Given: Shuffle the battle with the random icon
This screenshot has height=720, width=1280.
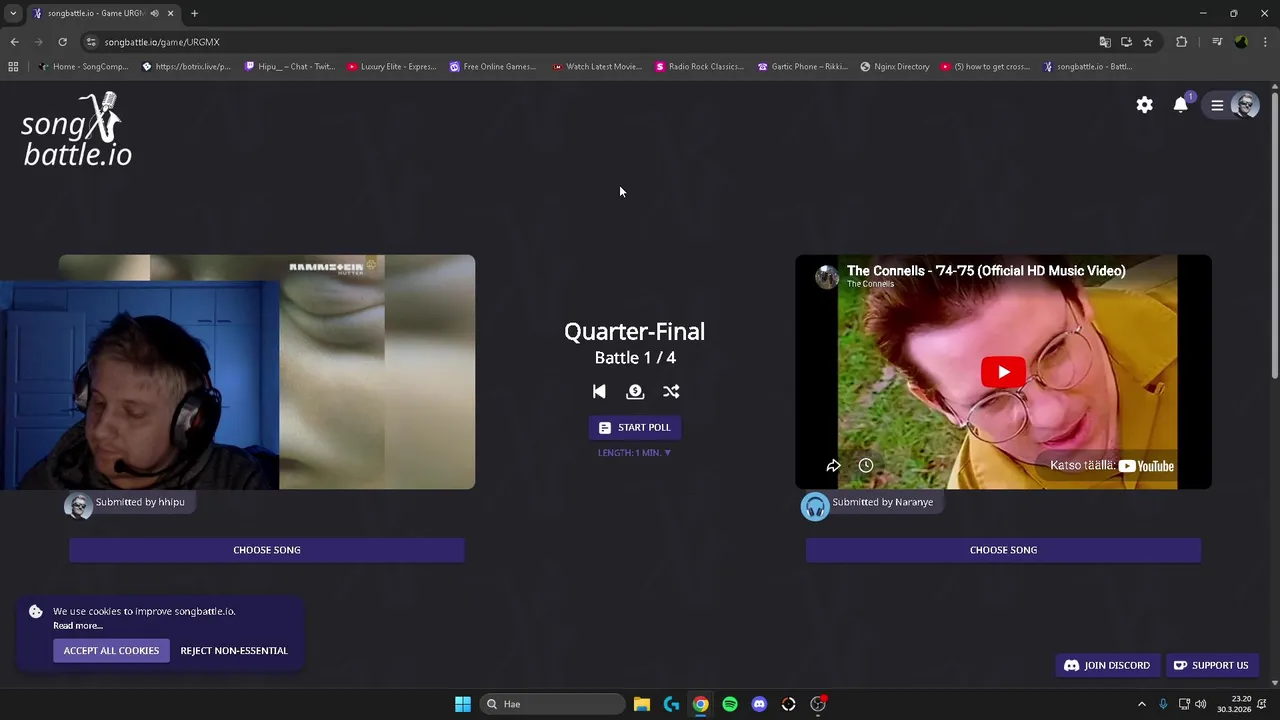Looking at the screenshot, I should tap(671, 392).
